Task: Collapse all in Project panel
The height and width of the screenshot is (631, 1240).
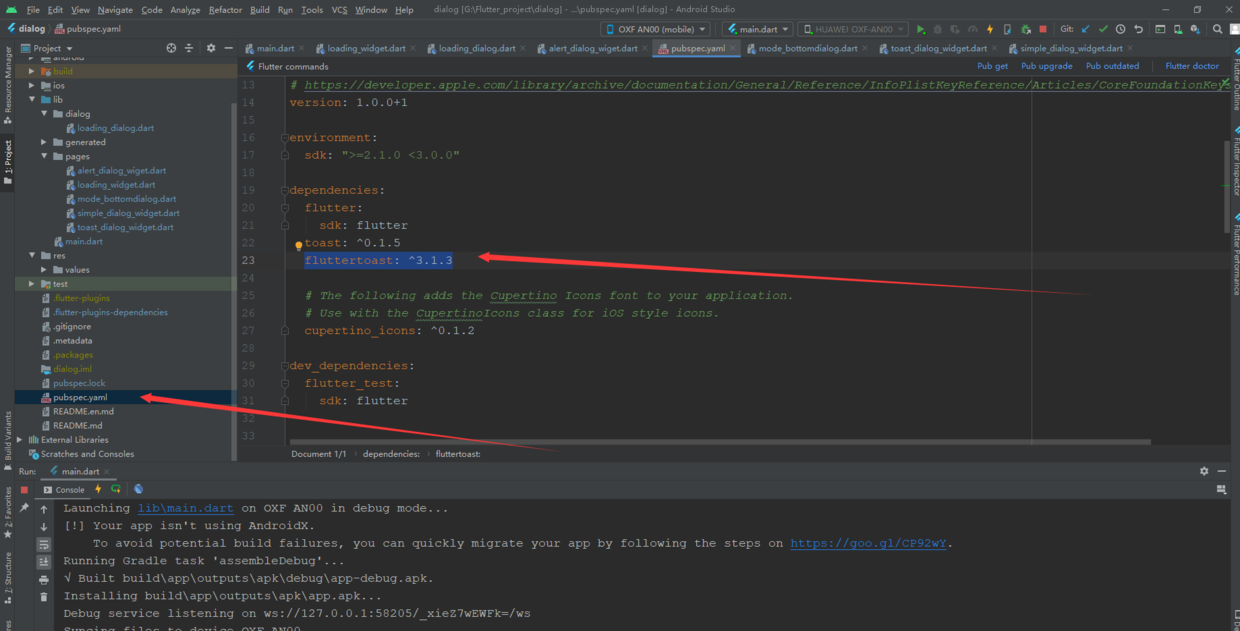Action: click(x=189, y=48)
